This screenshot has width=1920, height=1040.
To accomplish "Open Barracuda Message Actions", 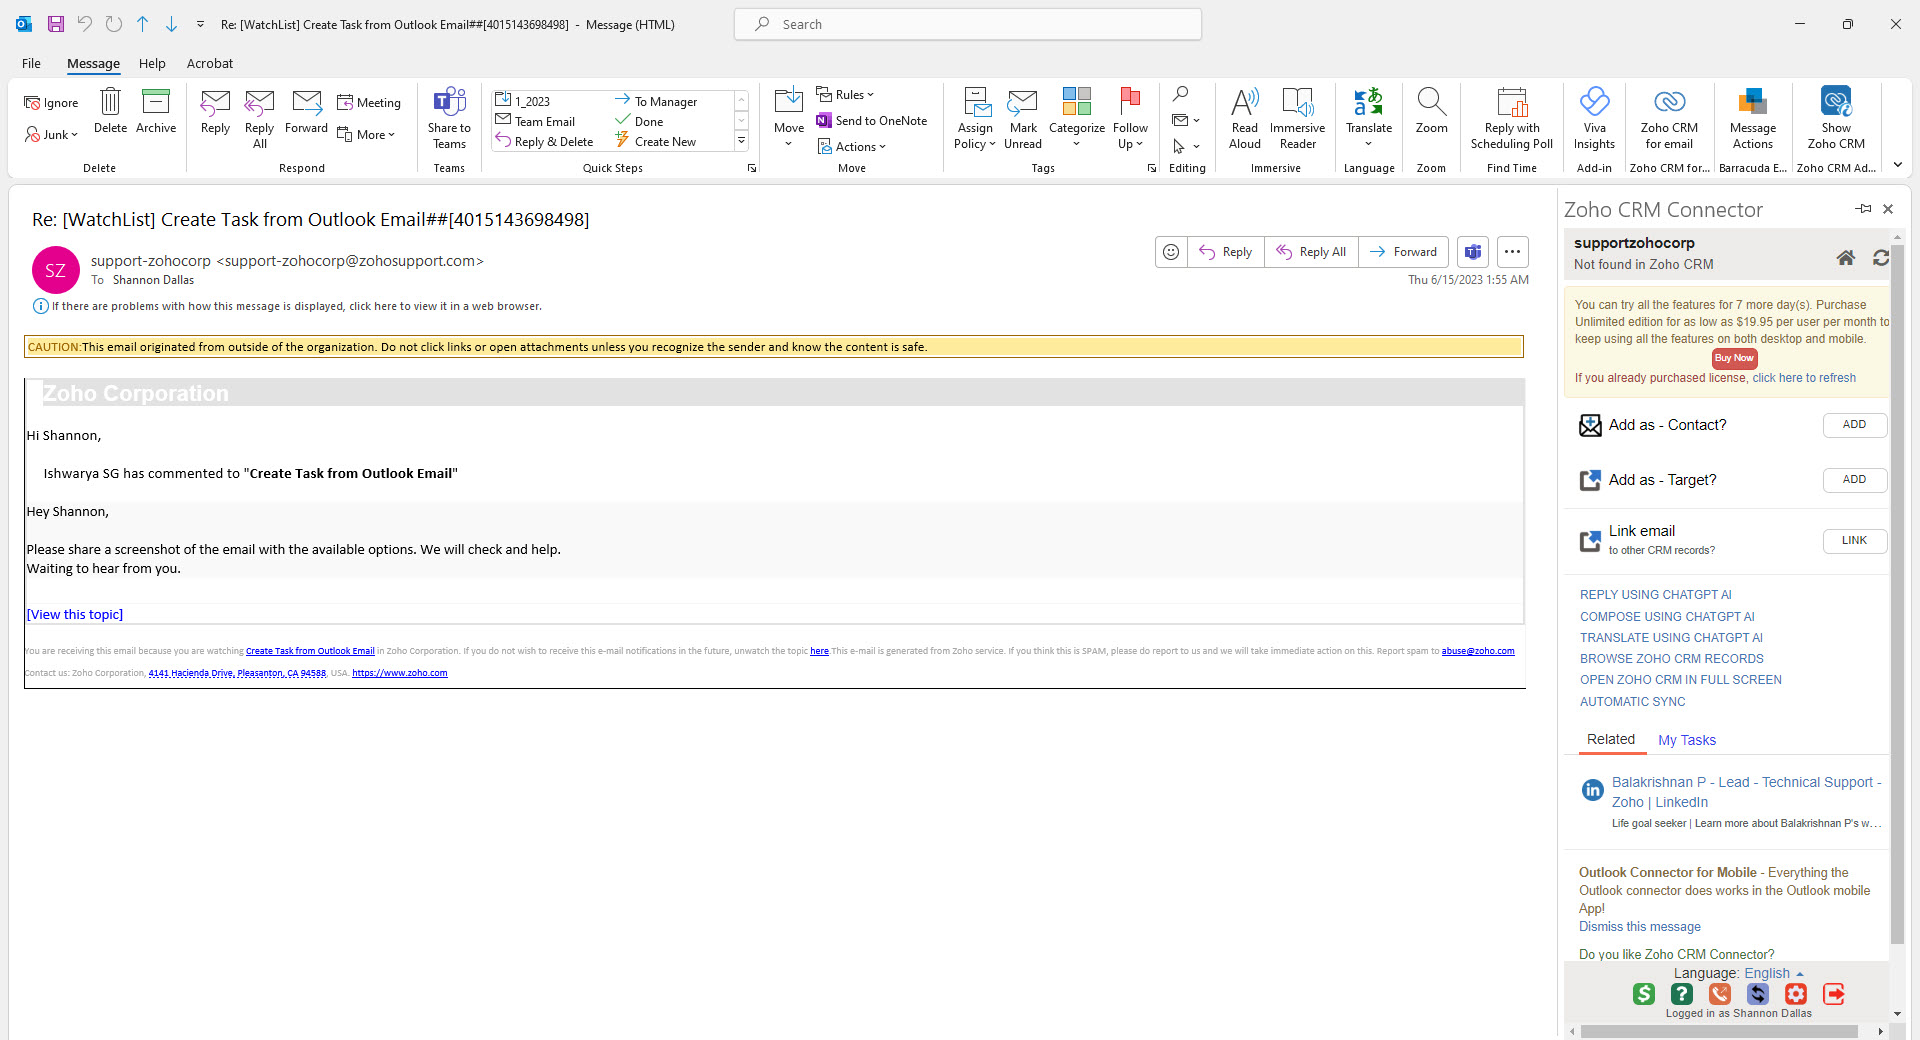I will pos(1753,119).
